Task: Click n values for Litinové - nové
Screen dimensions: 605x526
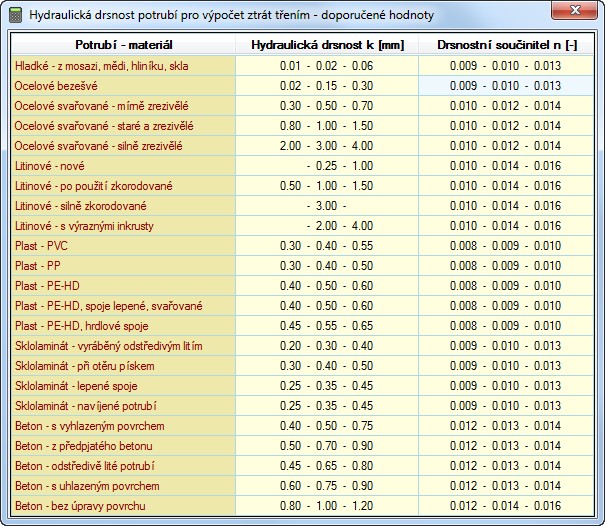Action: coord(506,166)
